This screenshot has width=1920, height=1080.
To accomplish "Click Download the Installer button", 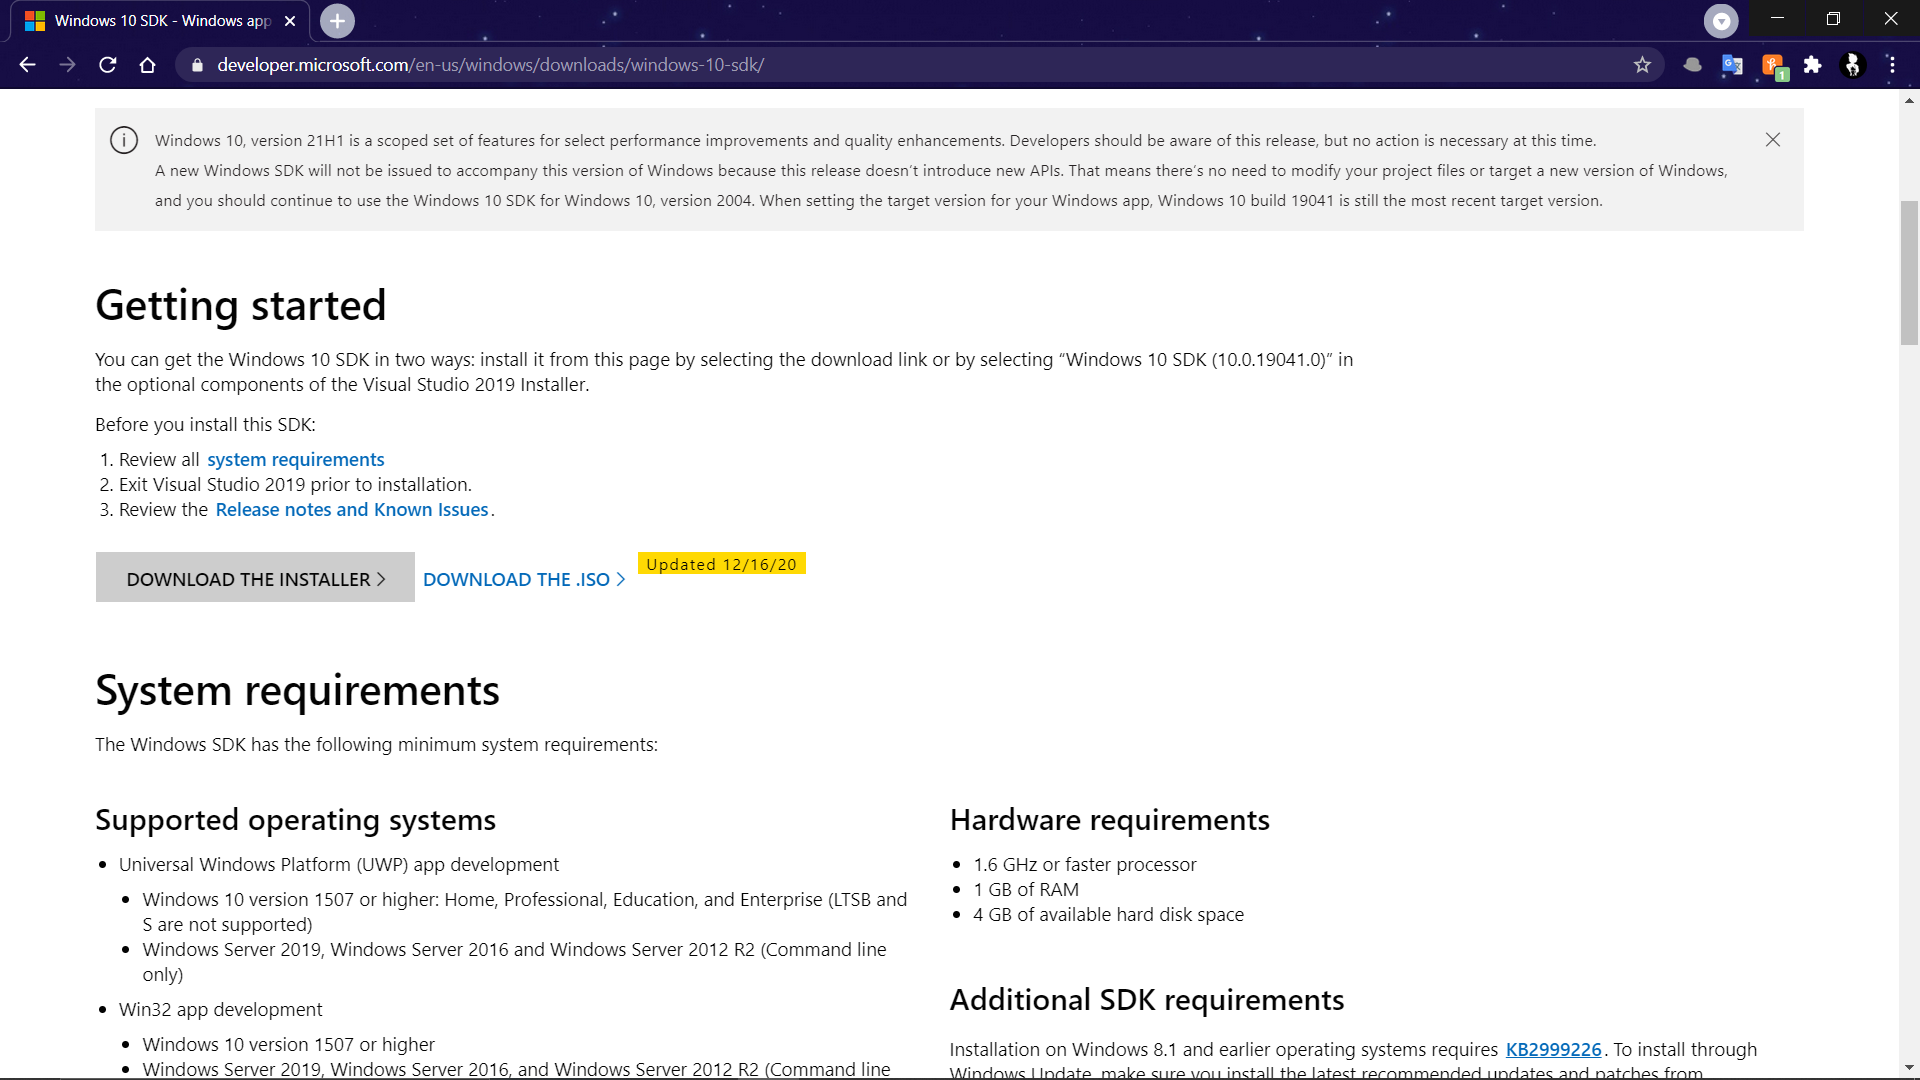I will click(x=255, y=577).
